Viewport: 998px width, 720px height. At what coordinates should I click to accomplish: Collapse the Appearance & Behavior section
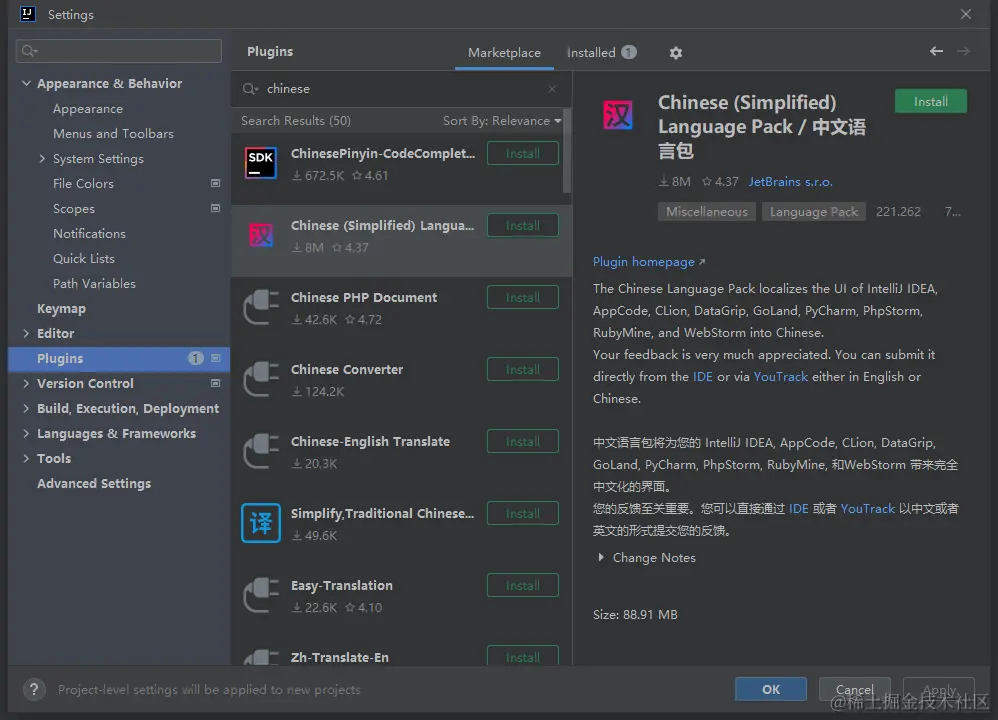pos(26,83)
